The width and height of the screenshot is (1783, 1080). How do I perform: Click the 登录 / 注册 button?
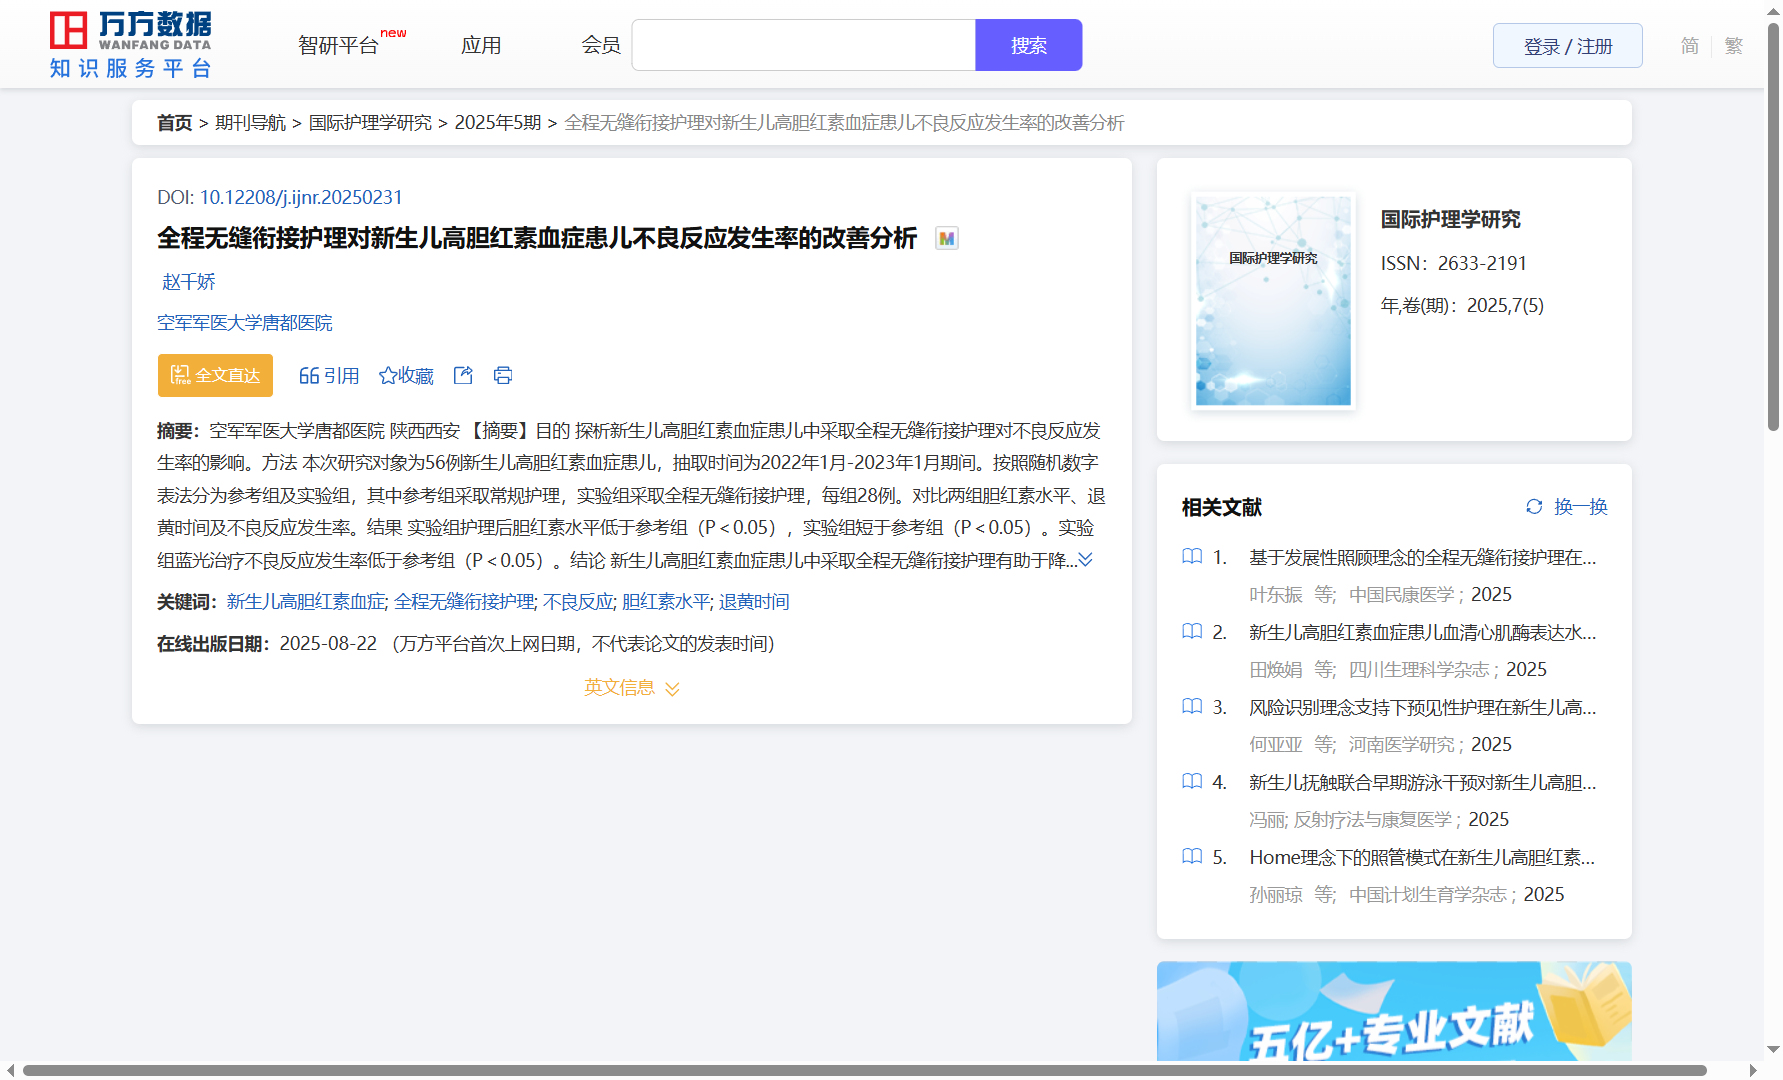click(1567, 46)
